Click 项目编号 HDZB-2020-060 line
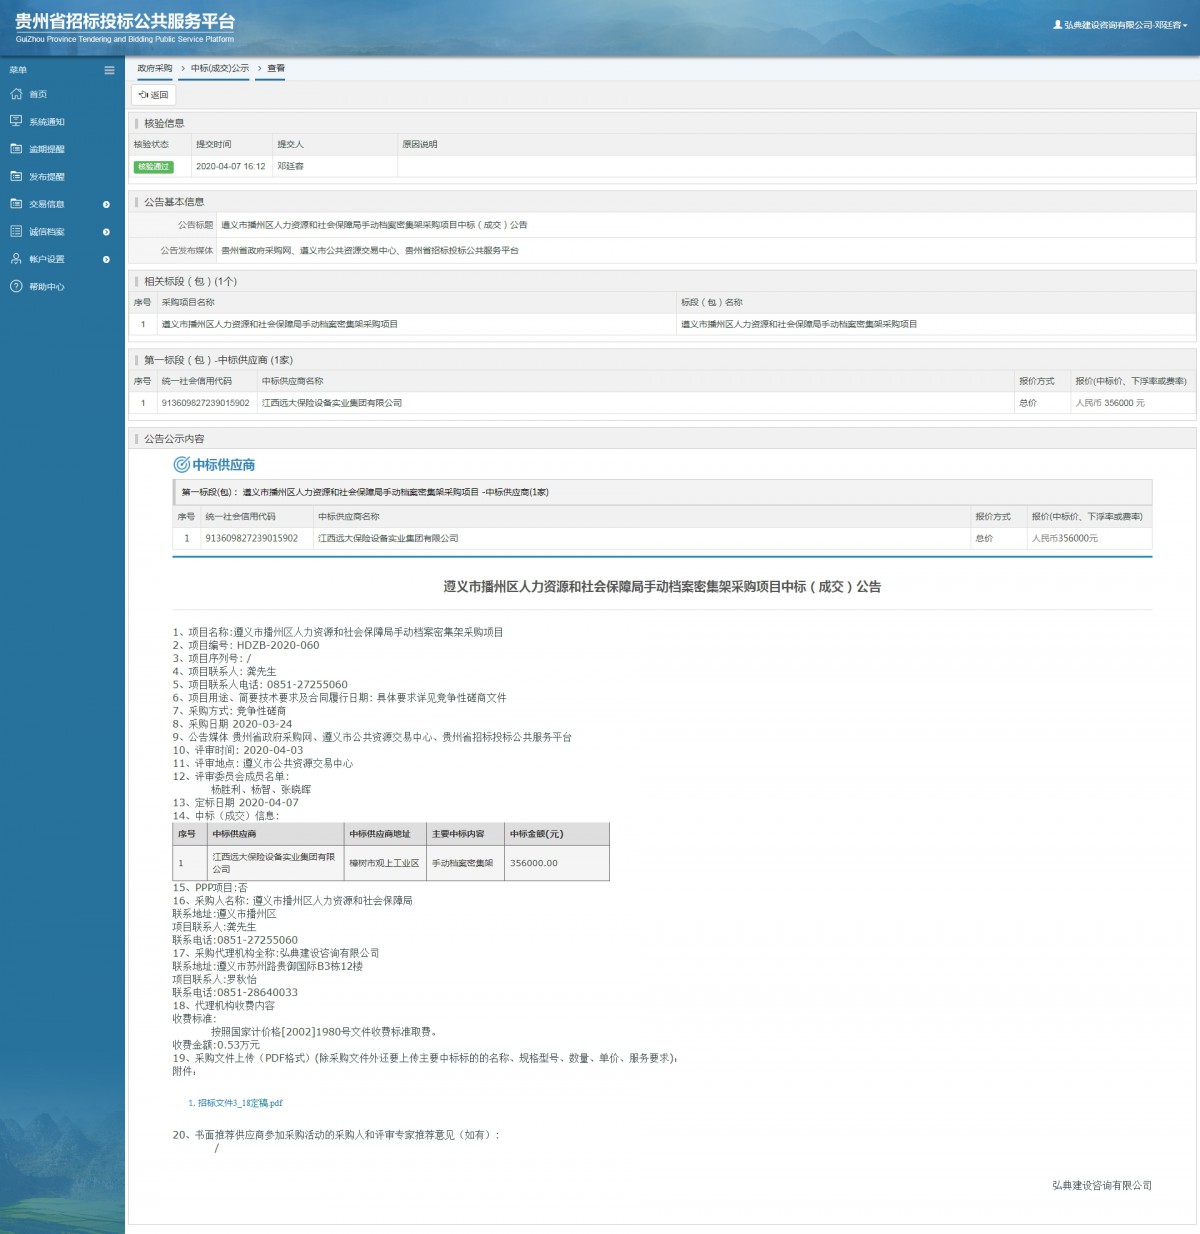1200x1234 pixels. point(246,645)
